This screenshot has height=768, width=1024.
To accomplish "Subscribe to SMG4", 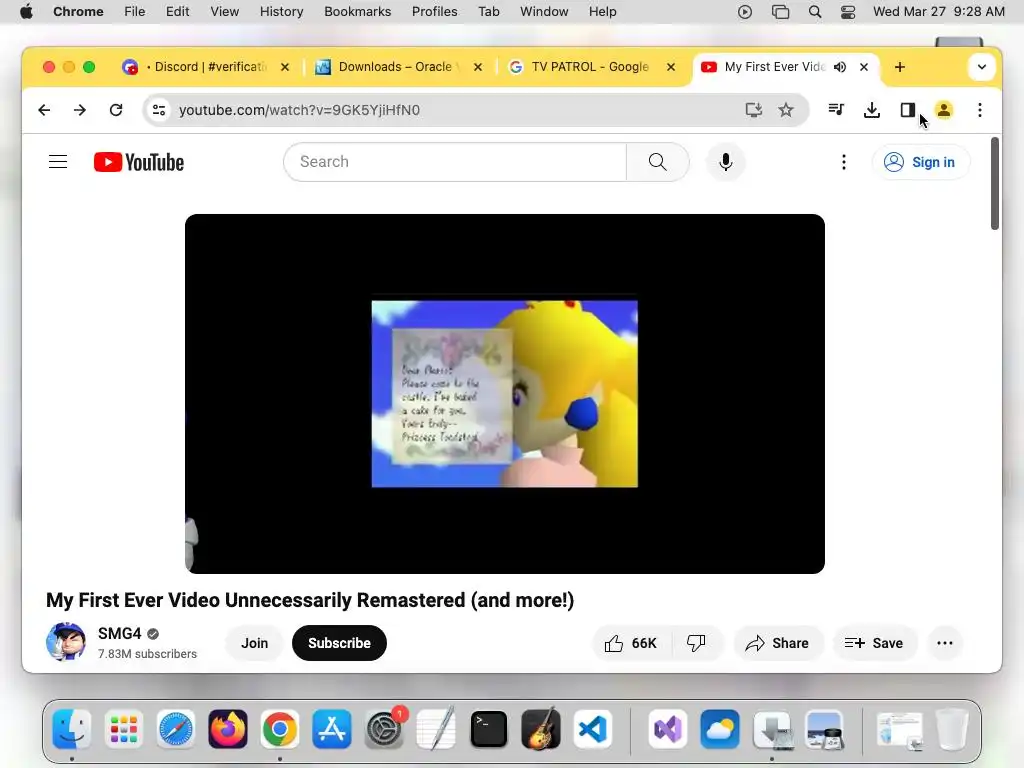I will 339,643.
